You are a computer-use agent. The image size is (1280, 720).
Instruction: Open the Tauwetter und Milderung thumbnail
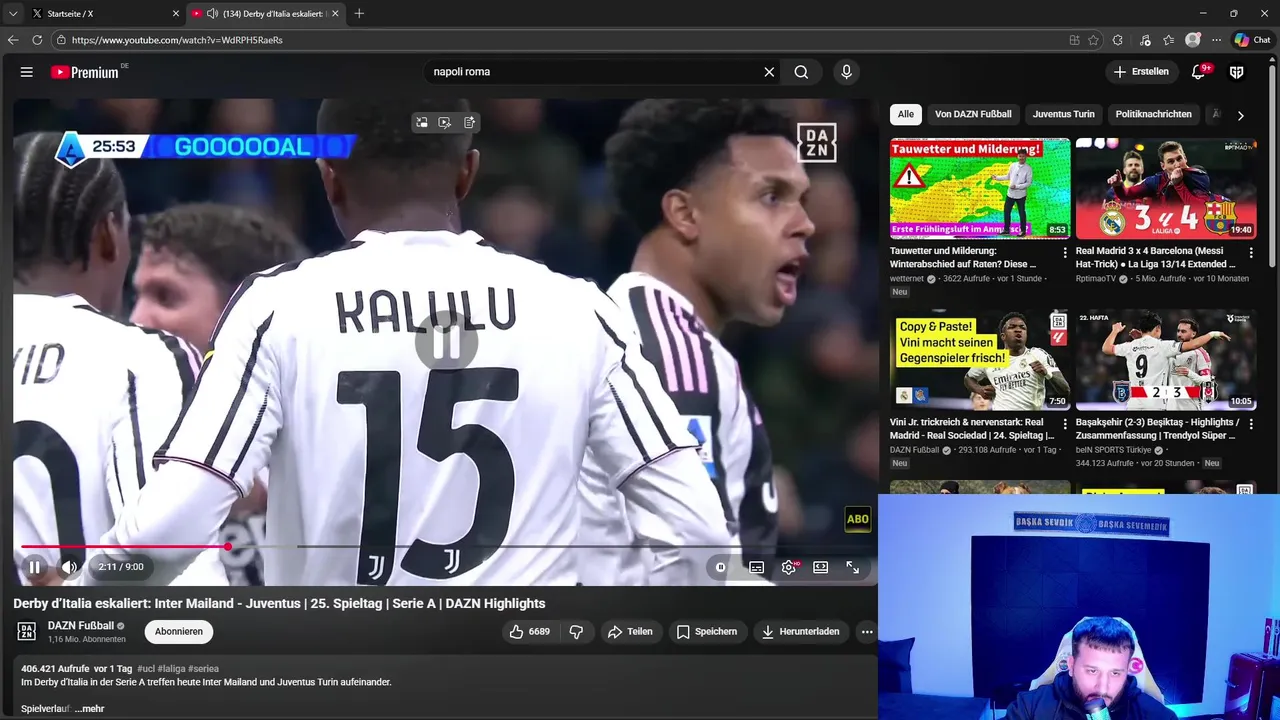pyautogui.click(x=980, y=188)
